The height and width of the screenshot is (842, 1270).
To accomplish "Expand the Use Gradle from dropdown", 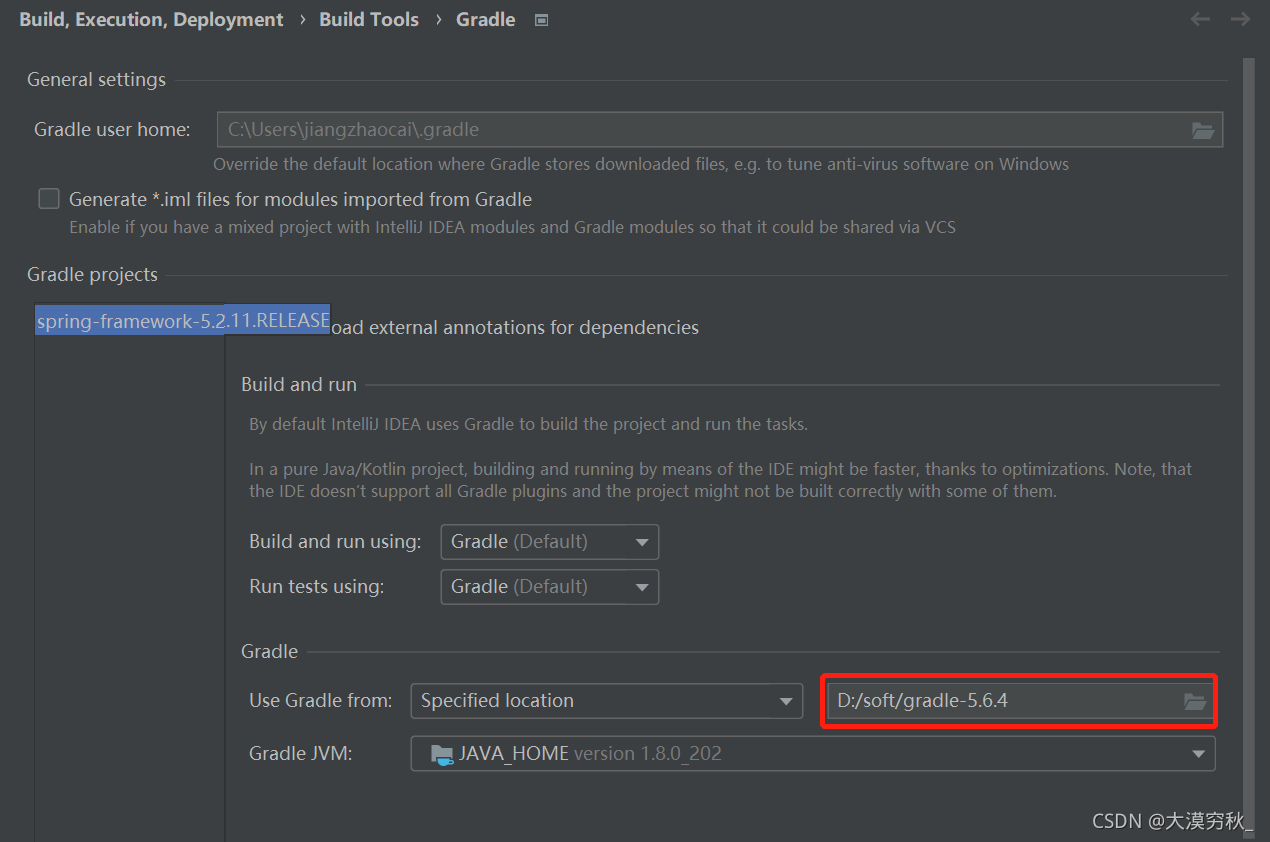I will (606, 701).
